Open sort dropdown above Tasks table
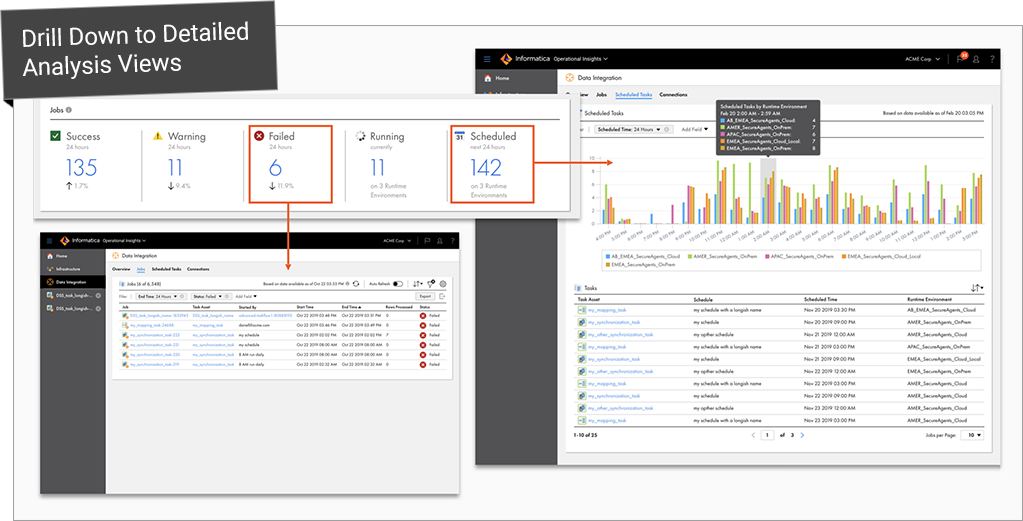This screenshot has width=1023, height=521. (977, 288)
